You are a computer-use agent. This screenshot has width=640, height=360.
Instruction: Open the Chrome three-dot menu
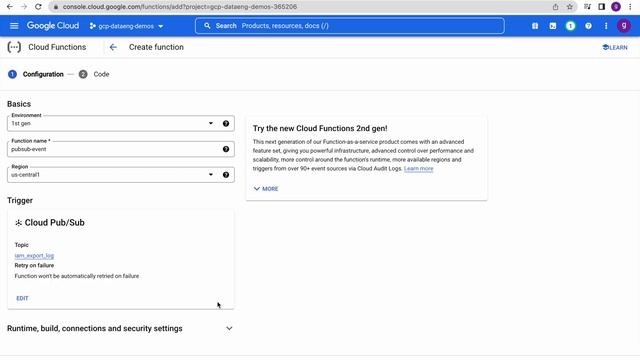pyautogui.click(x=630, y=7)
